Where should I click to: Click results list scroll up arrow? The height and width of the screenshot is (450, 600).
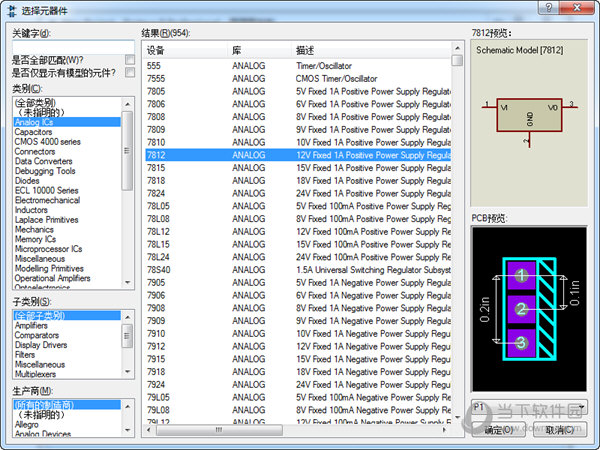pos(457,48)
